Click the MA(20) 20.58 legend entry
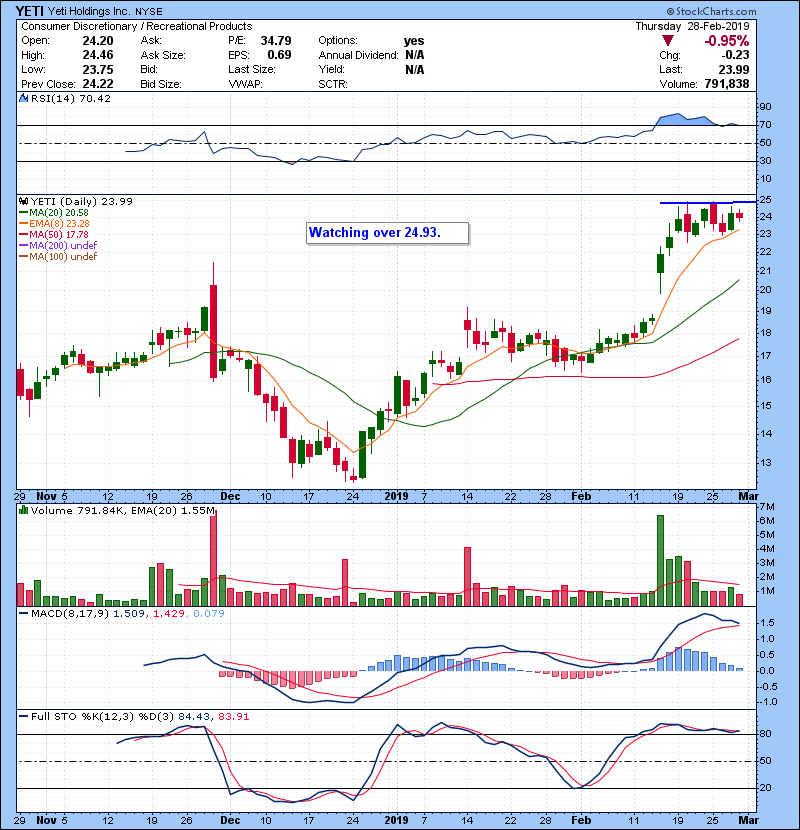This screenshot has width=800, height=830. pyautogui.click(x=54, y=213)
